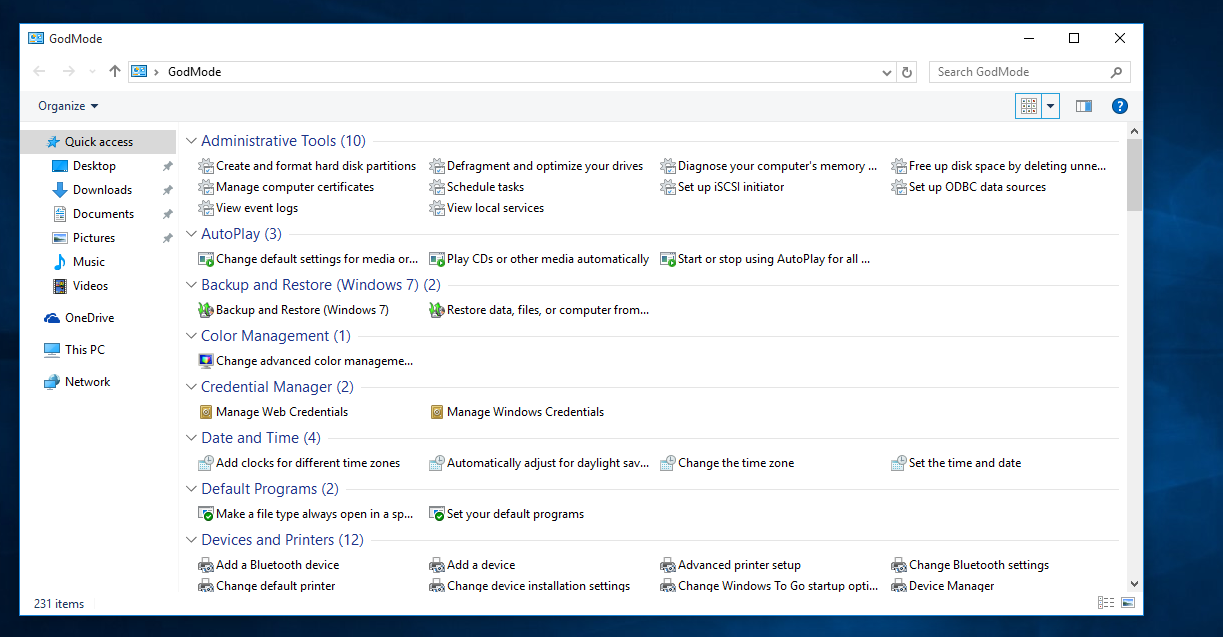
Task: Click Manage computer certificates text
Action: (x=295, y=187)
